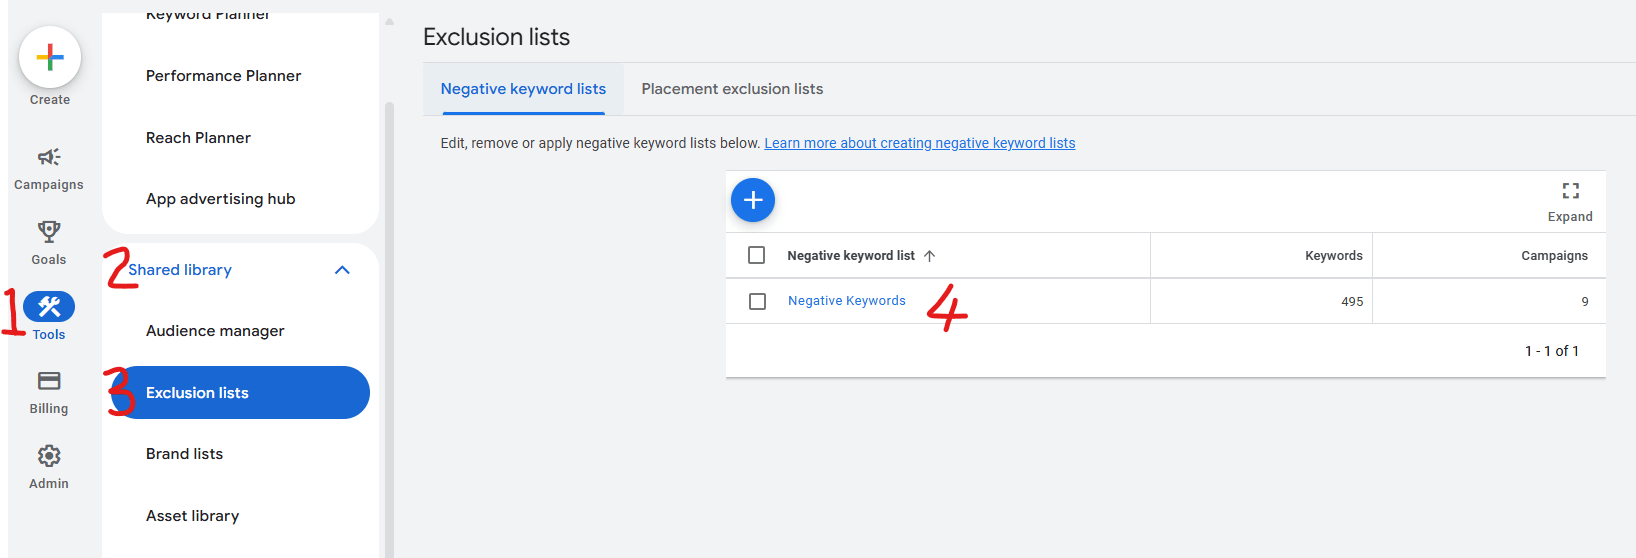Tick the Negative Keywords row checkbox
The height and width of the screenshot is (558, 1636).
pos(757,301)
